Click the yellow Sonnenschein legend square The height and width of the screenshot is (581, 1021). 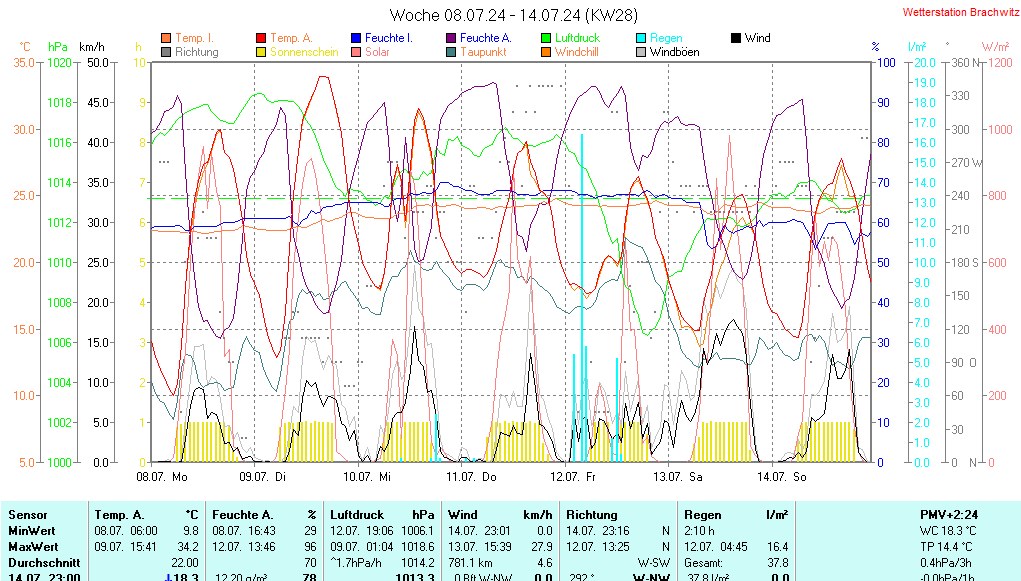[x=262, y=52]
